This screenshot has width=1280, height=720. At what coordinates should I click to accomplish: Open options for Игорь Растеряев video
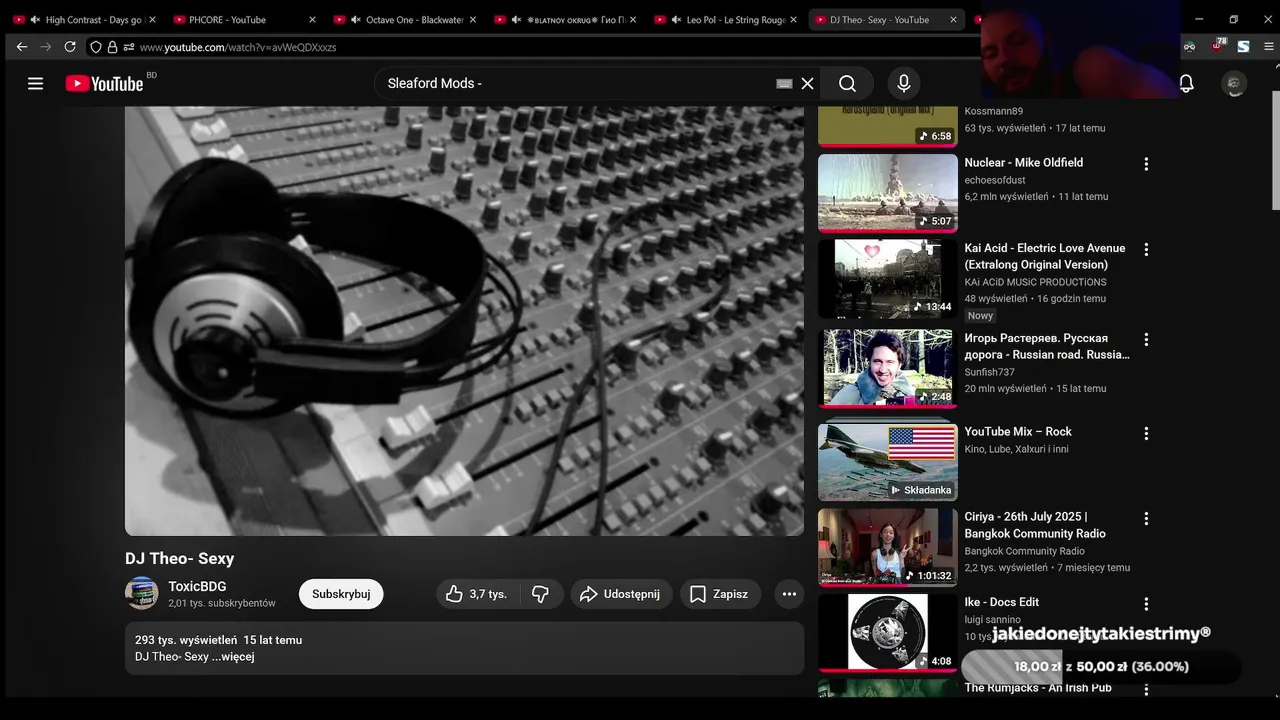1146,340
